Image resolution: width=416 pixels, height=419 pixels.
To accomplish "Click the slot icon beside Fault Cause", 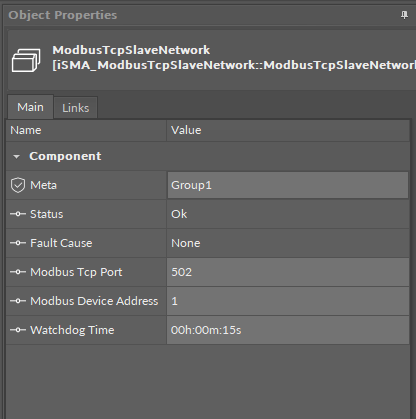I will 18,243.
